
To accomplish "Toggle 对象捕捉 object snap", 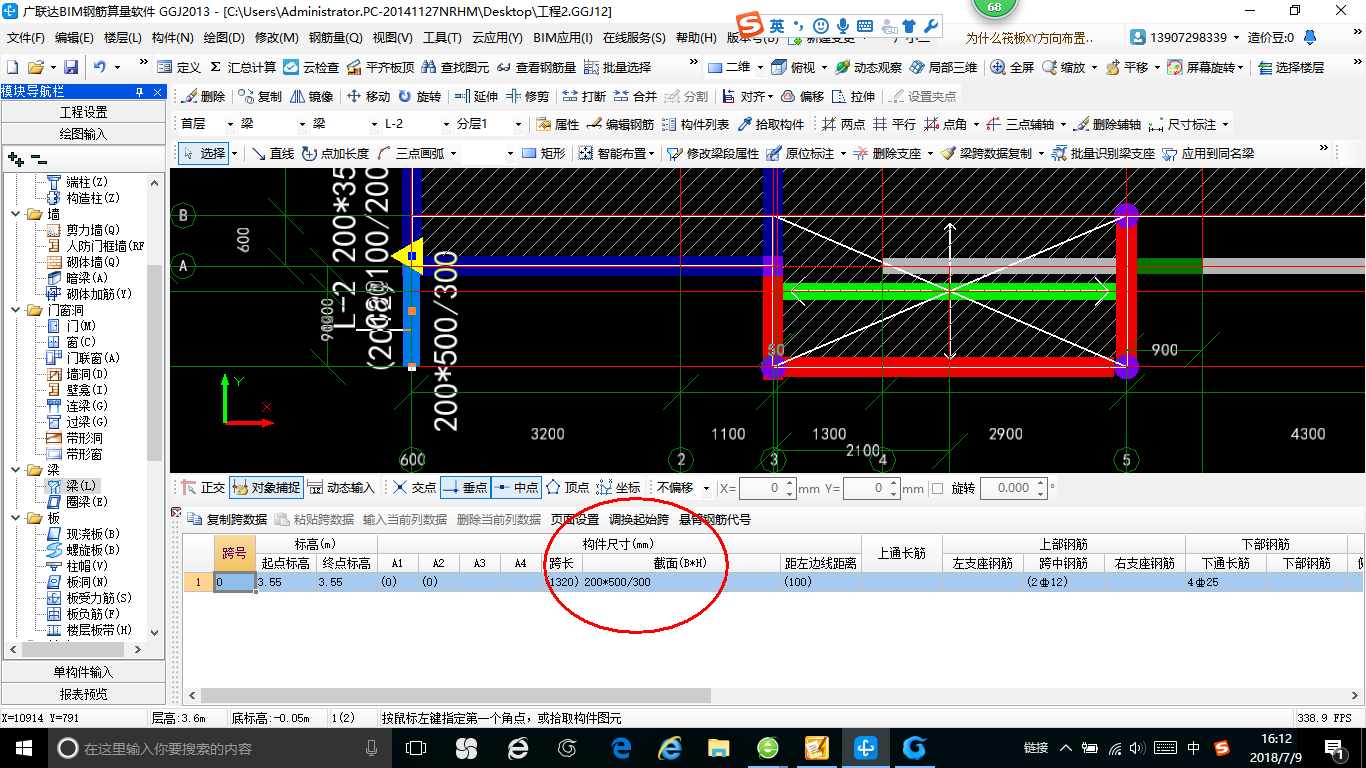I will 265,488.
